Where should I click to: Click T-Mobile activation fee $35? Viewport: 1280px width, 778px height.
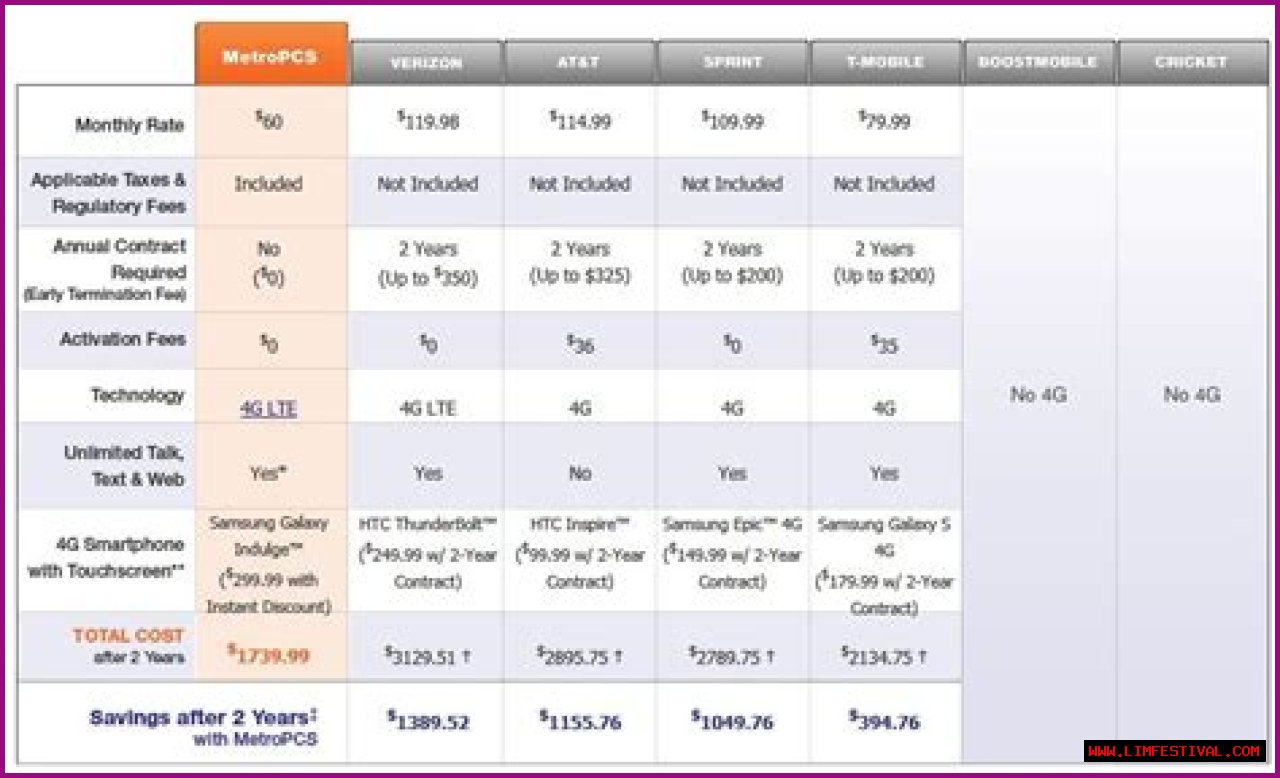(x=884, y=343)
